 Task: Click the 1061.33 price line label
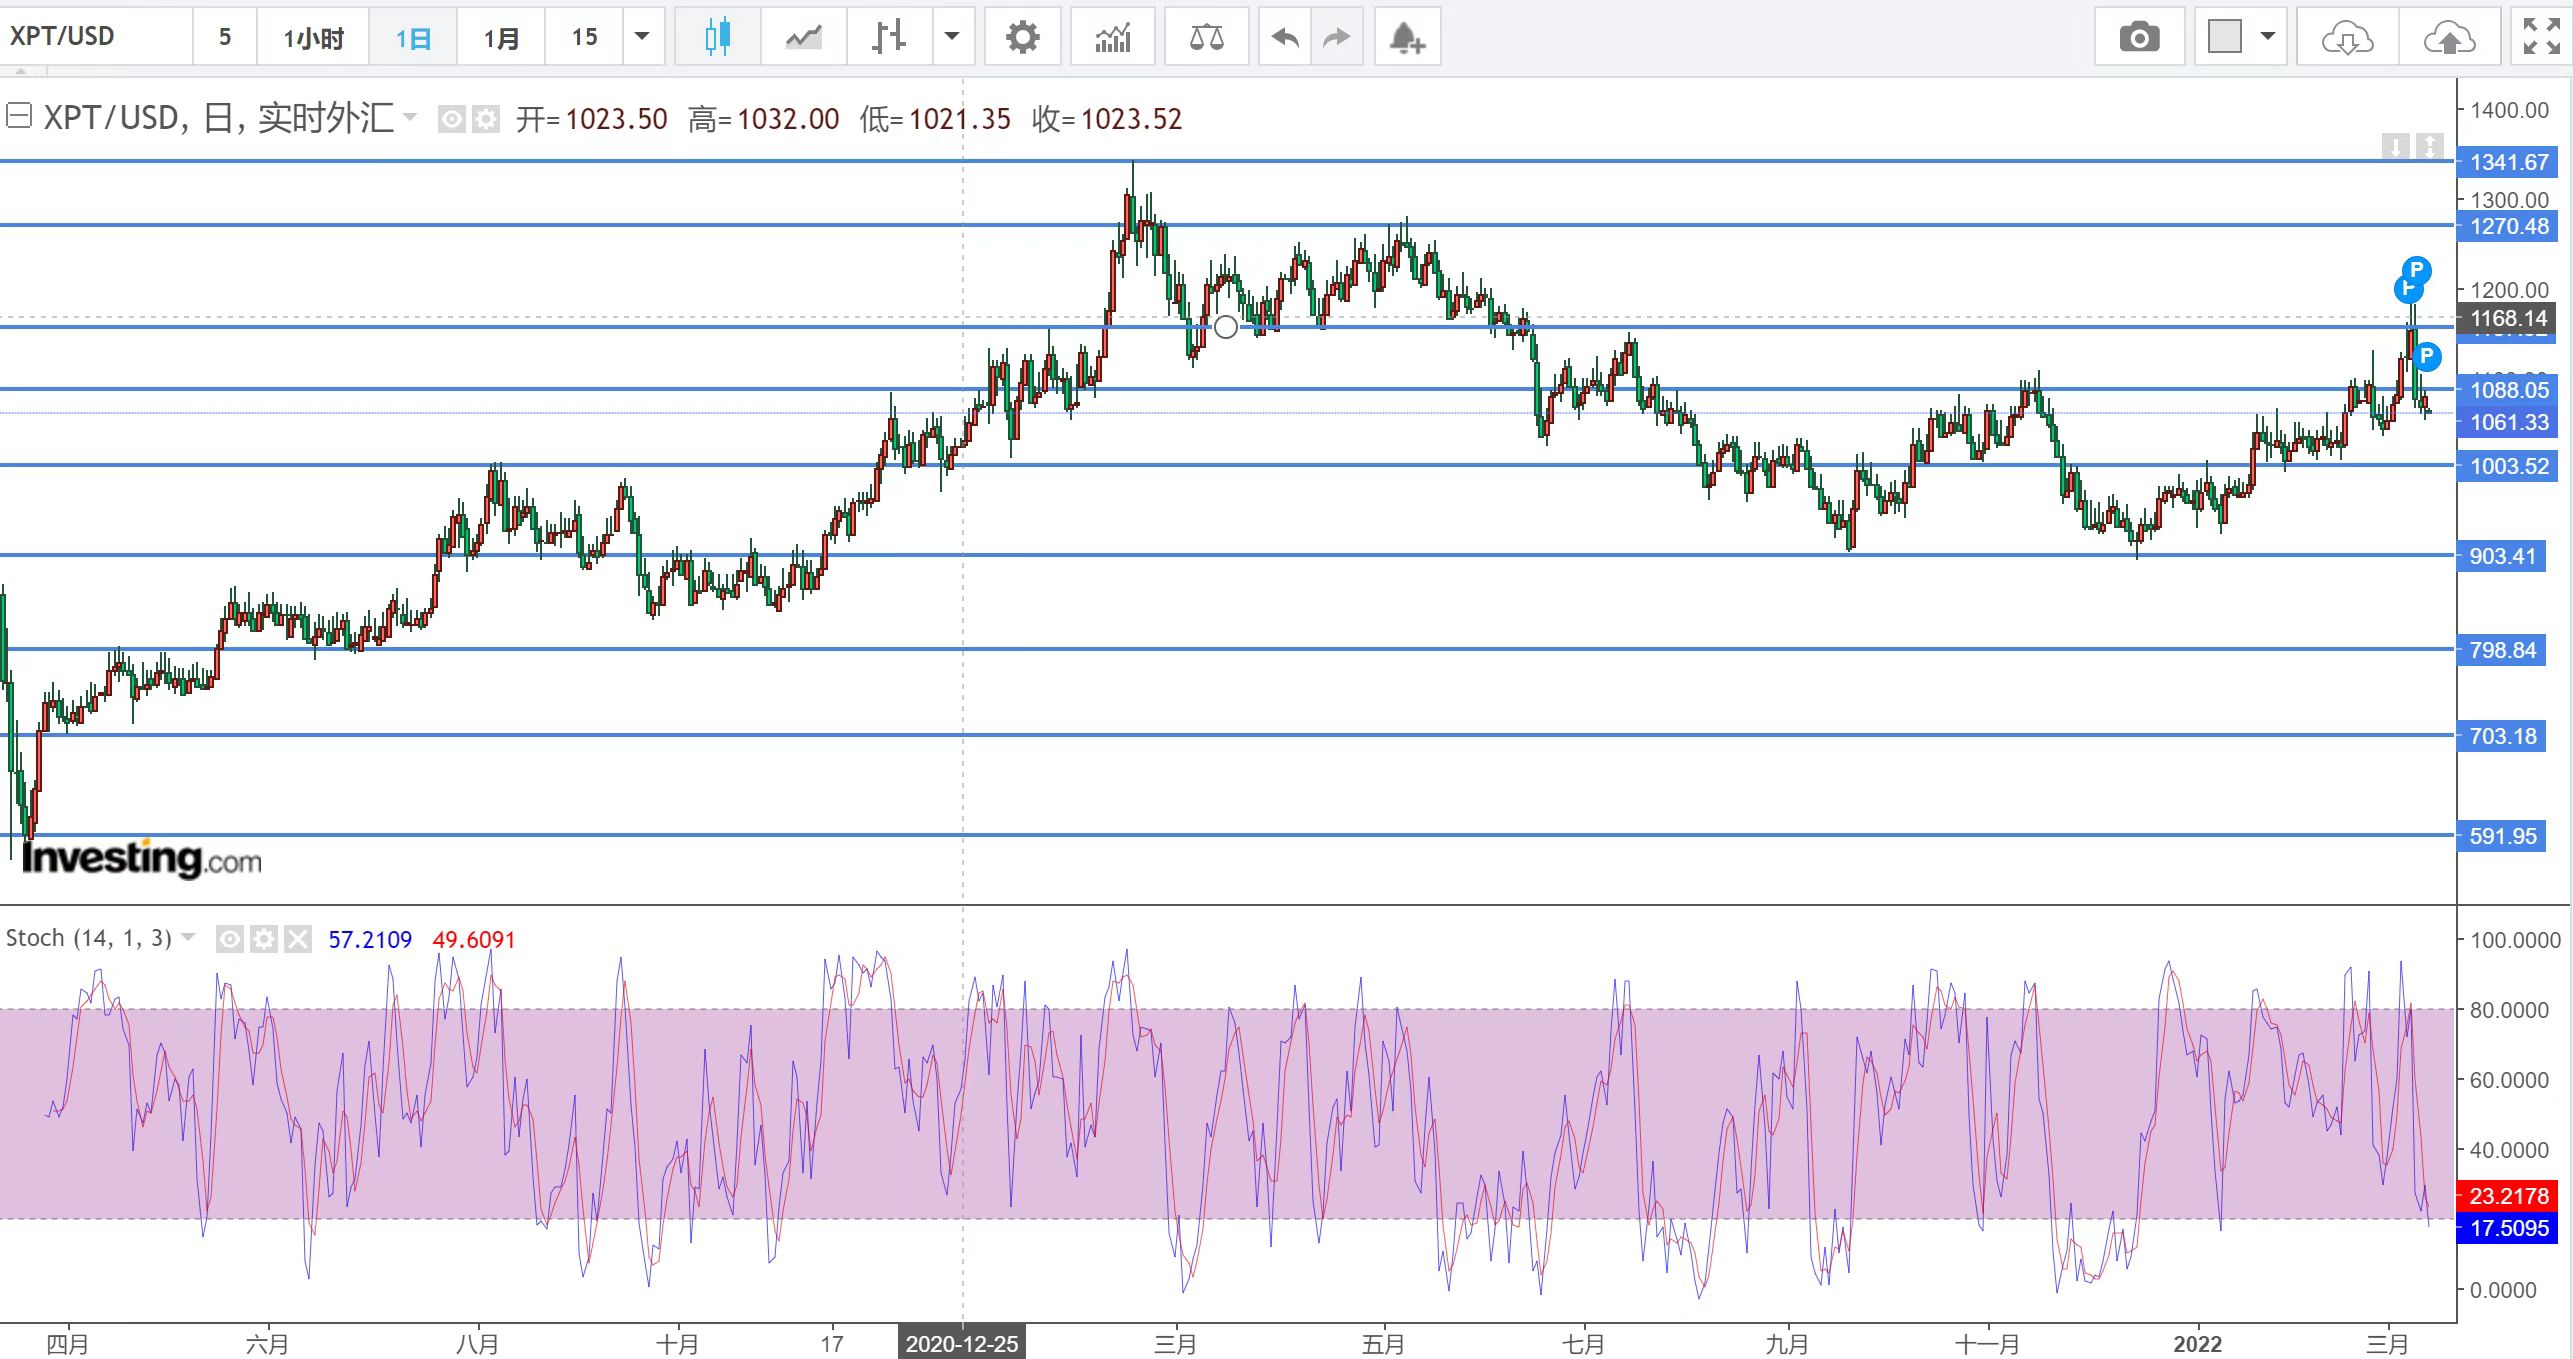2508,422
